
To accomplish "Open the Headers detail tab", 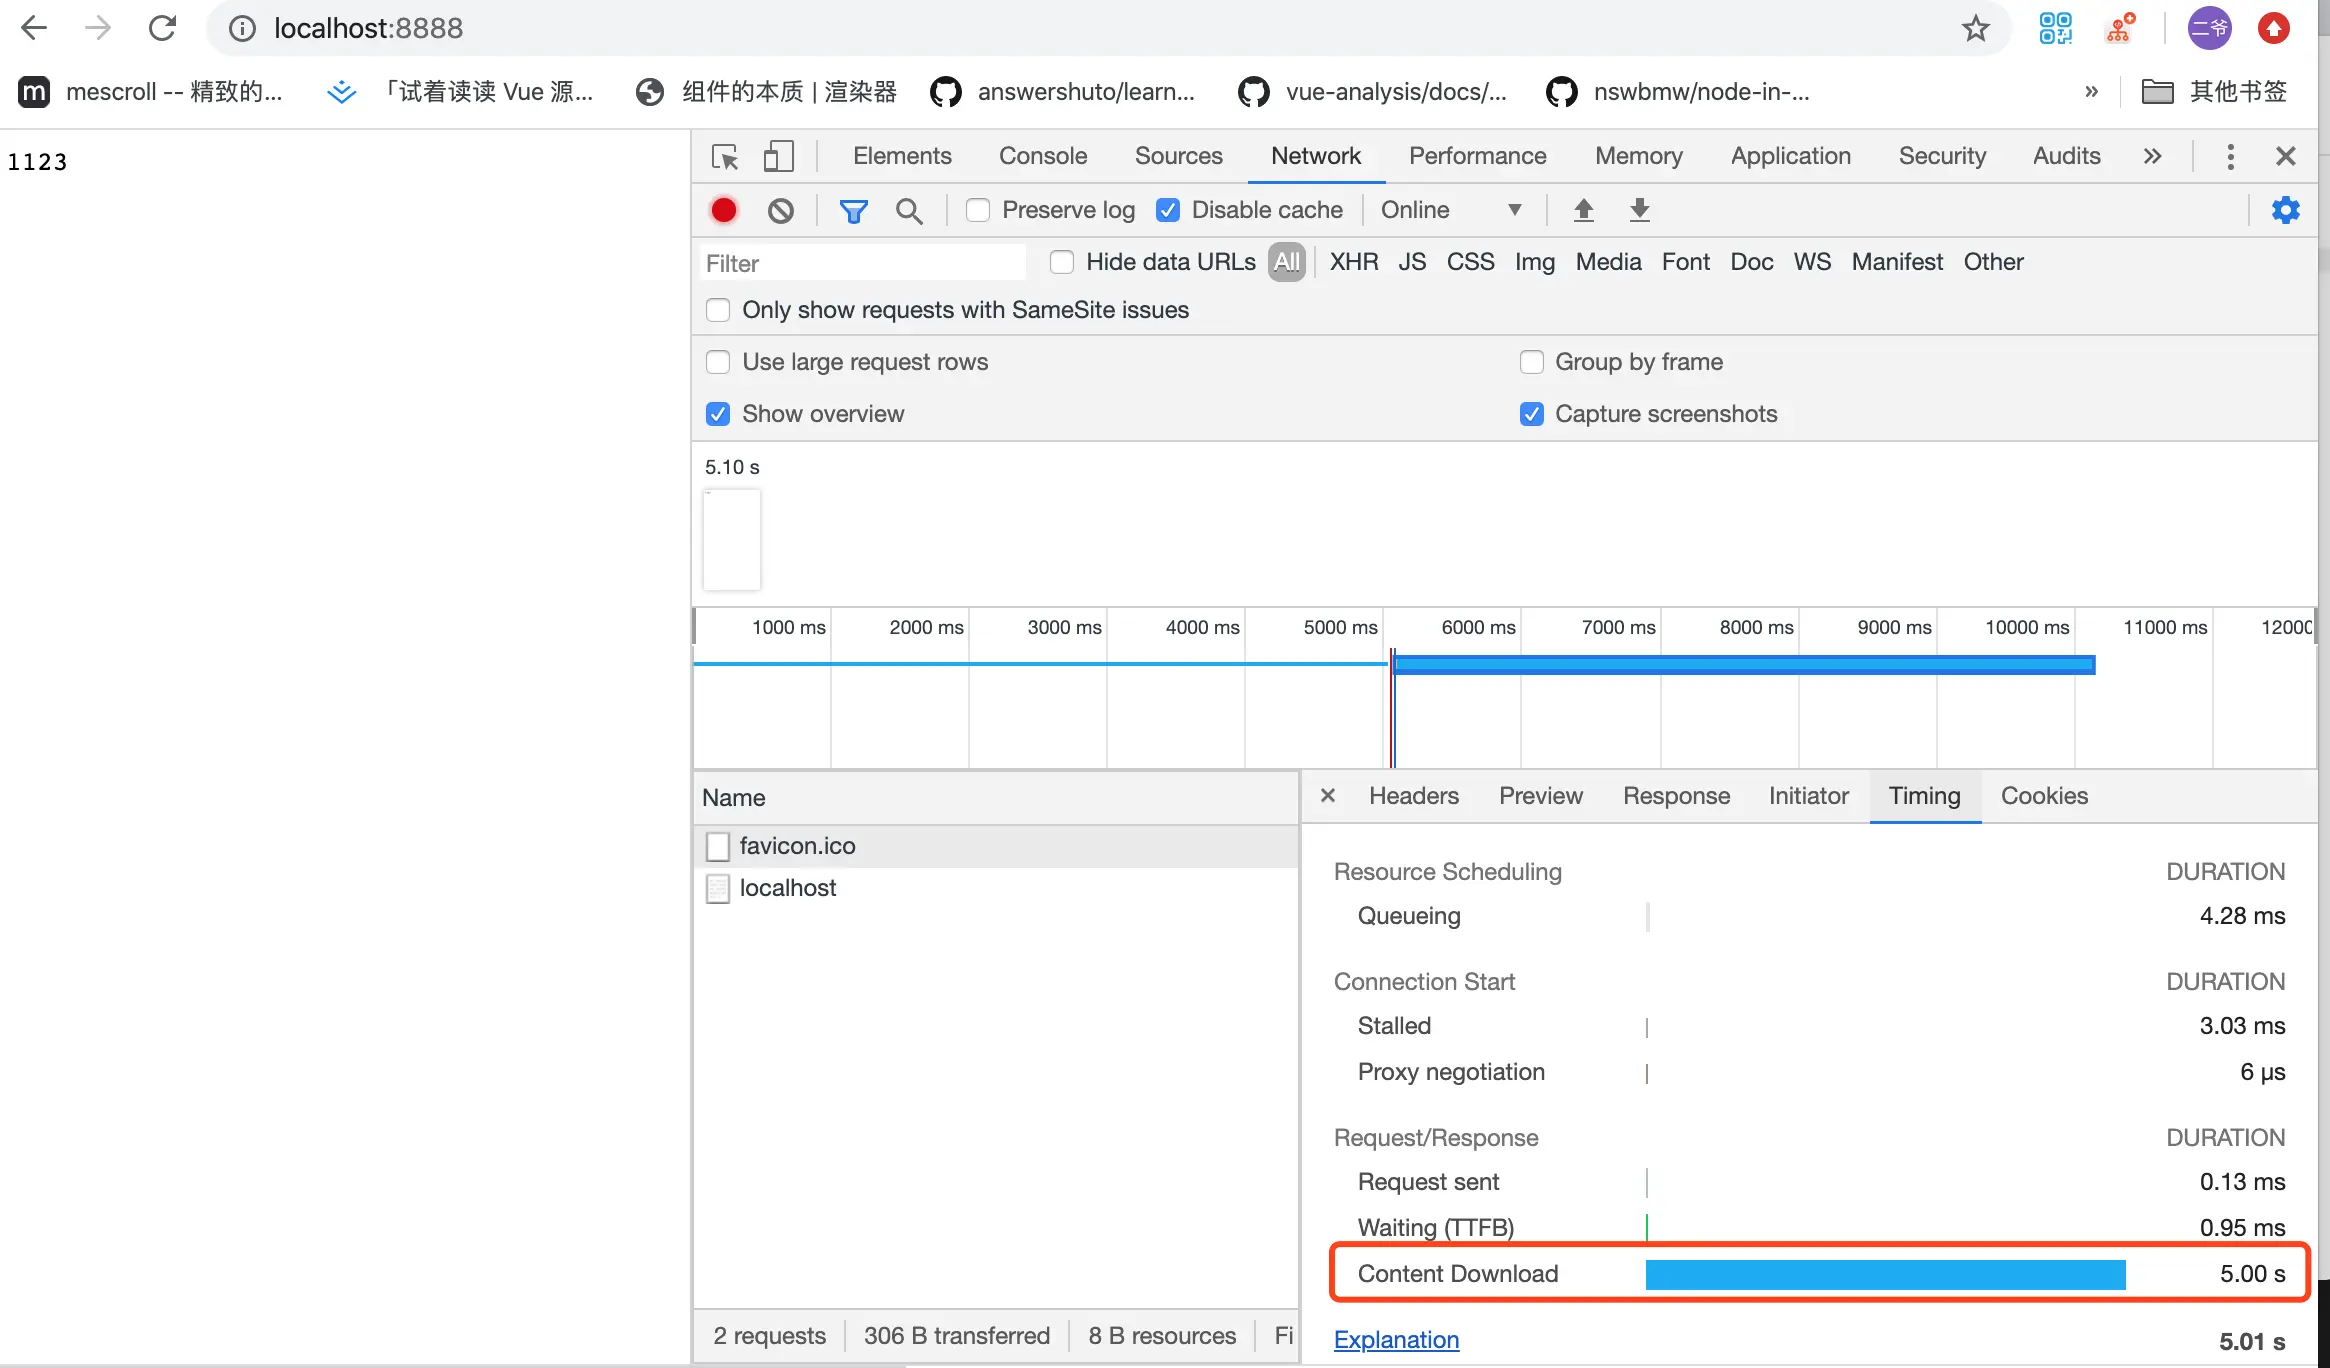I will coord(1413,796).
